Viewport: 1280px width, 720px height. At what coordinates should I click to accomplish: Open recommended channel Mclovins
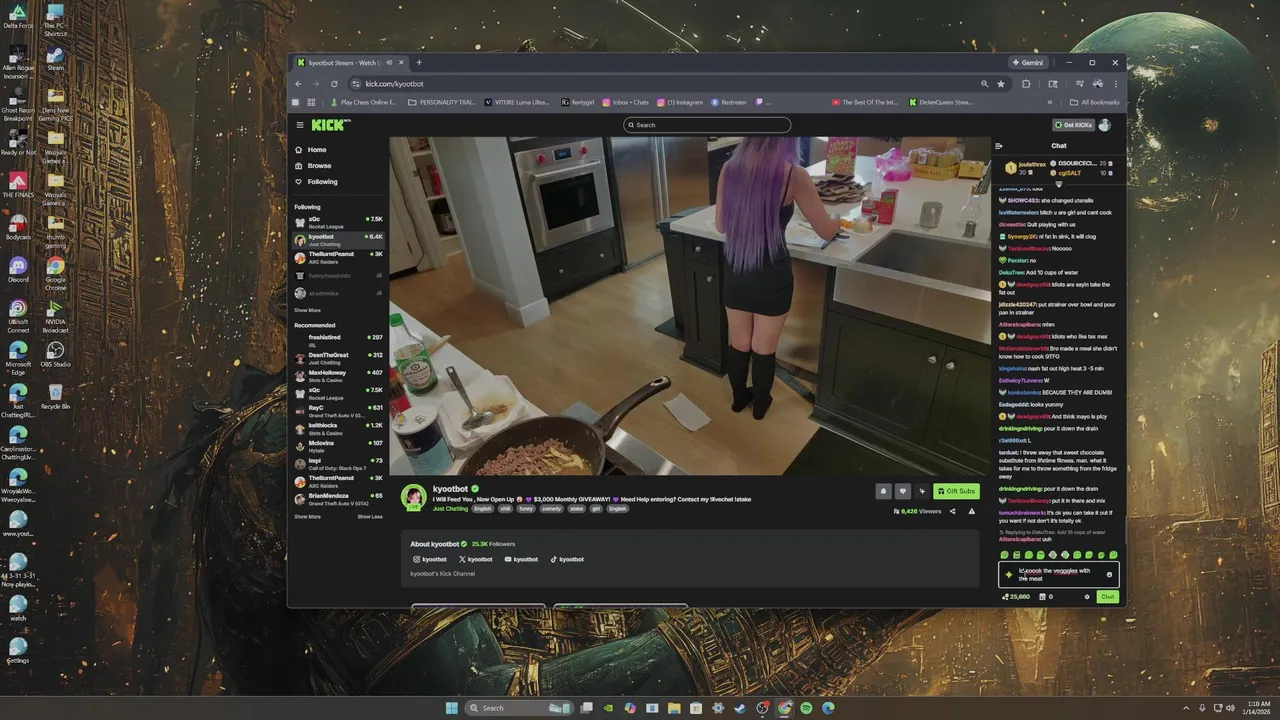click(338, 445)
